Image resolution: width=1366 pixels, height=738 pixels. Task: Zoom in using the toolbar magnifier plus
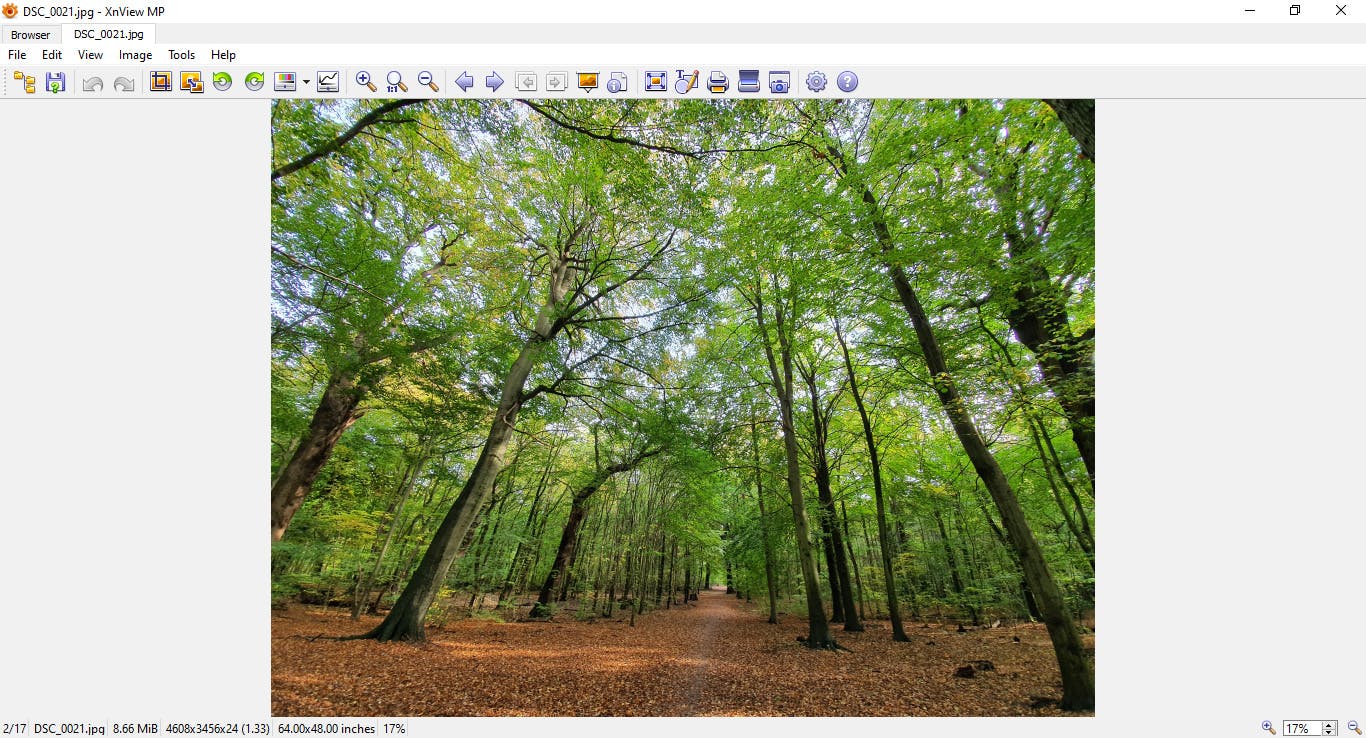[x=367, y=82]
